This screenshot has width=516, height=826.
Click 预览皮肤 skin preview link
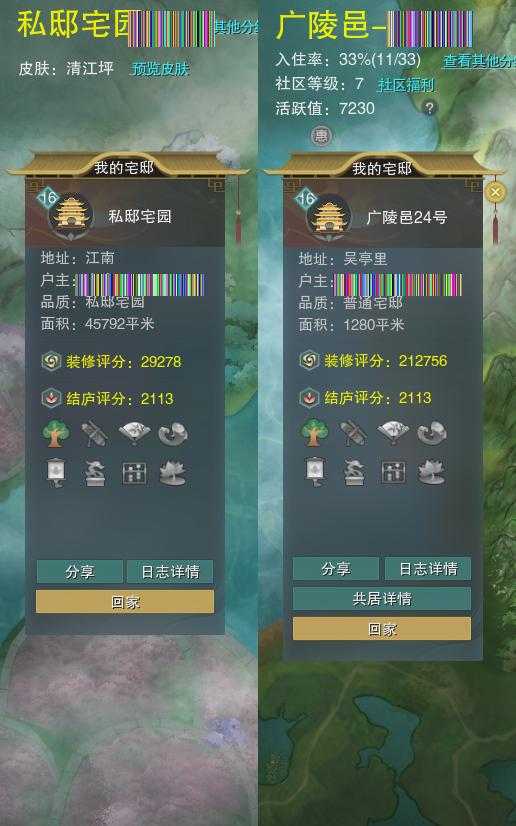tap(160, 69)
